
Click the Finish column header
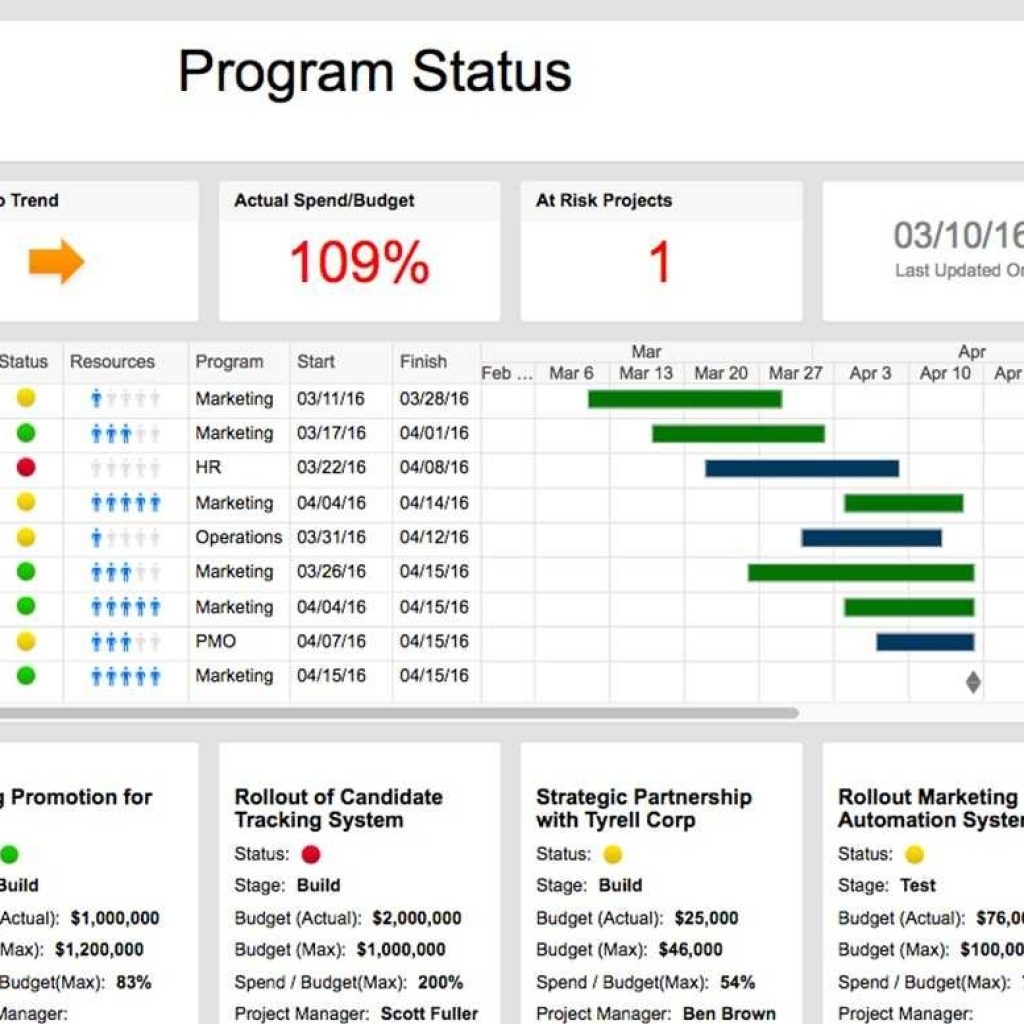coord(423,362)
